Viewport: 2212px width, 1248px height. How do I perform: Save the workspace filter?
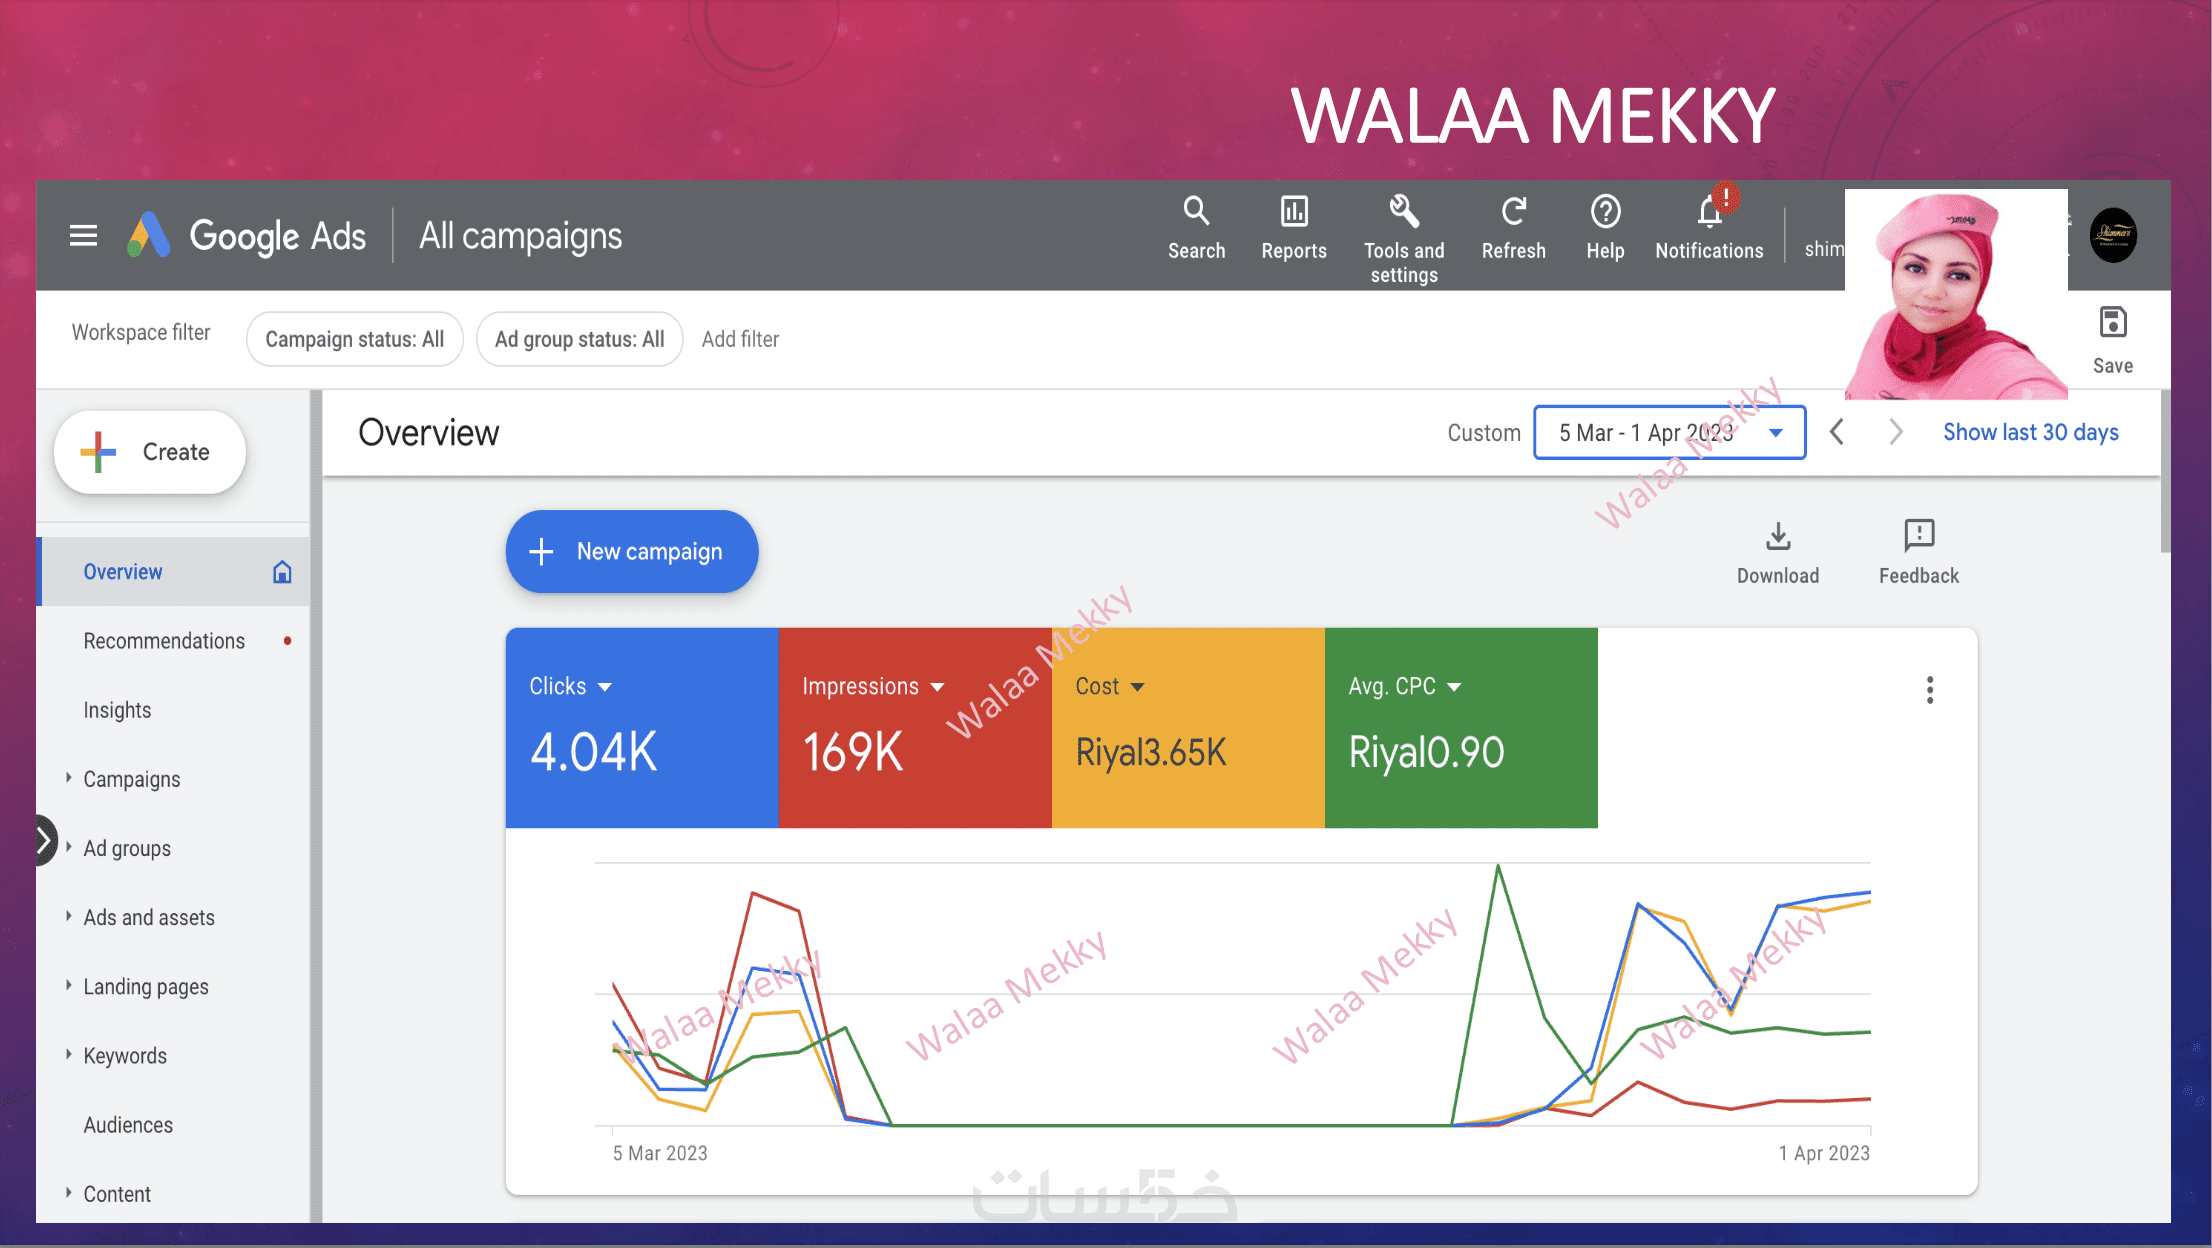[2112, 324]
